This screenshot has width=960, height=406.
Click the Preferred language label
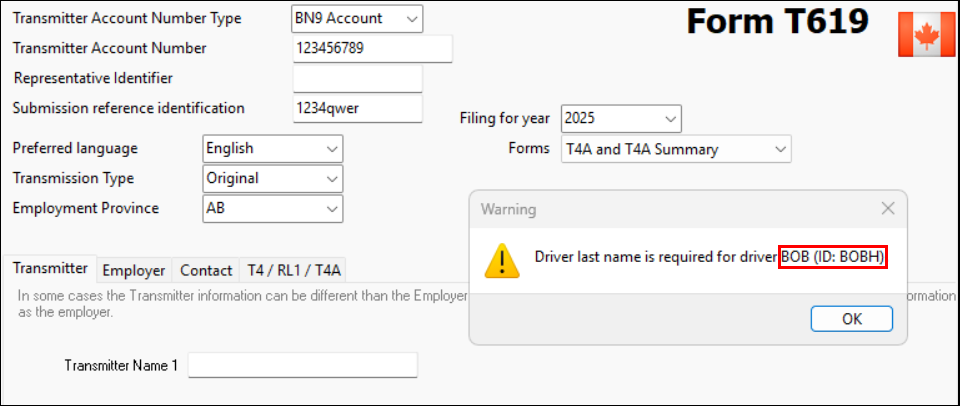75,148
